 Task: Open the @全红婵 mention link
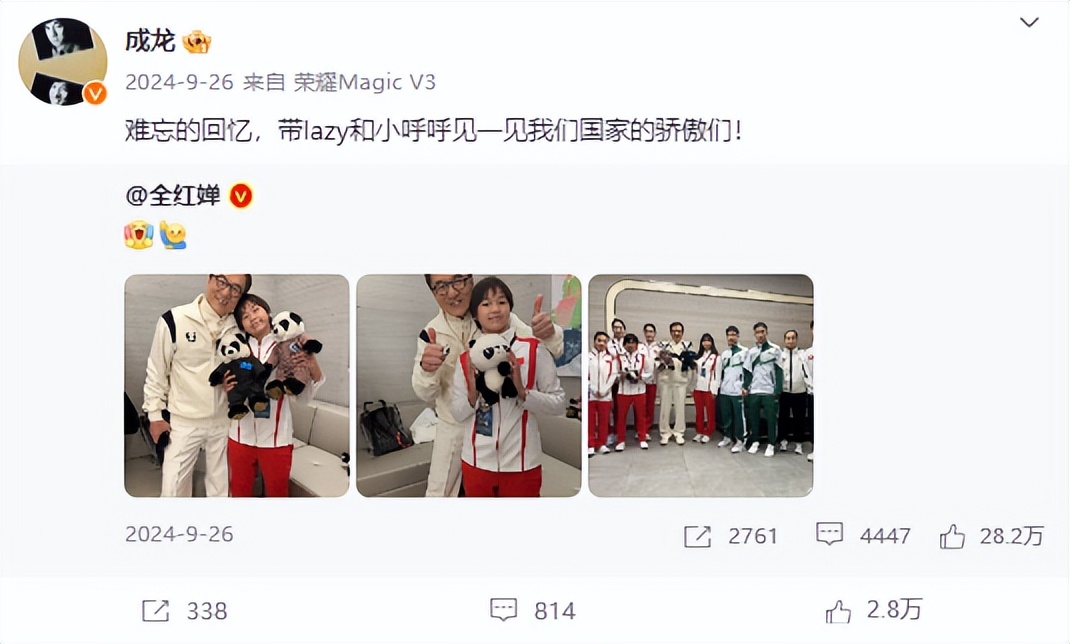coord(173,196)
